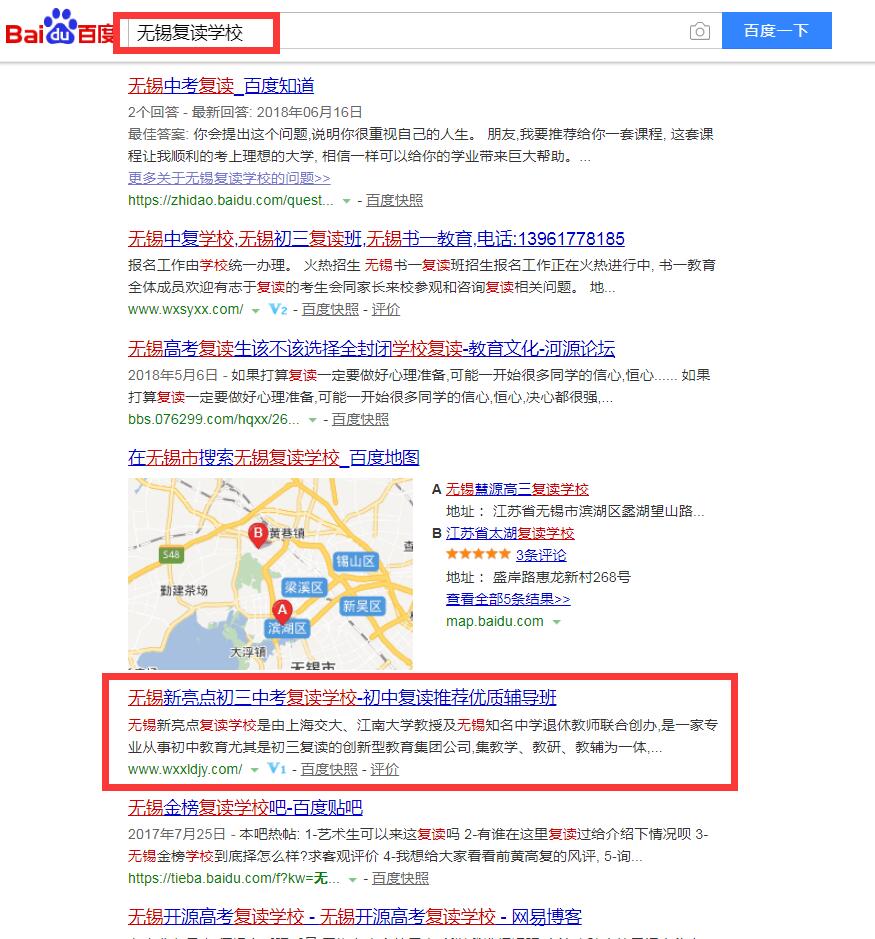This screenshot has width=875, height=939.
Task: Expand arrow beside map.baidu.com
Action: point(557,622)
